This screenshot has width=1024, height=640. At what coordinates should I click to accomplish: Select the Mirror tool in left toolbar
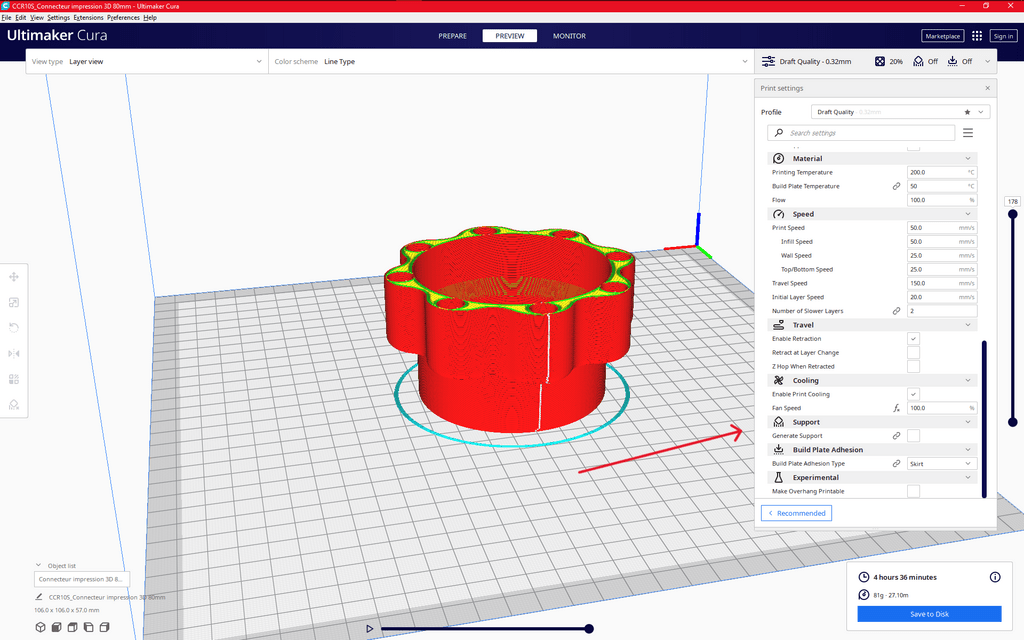point(14,353)
